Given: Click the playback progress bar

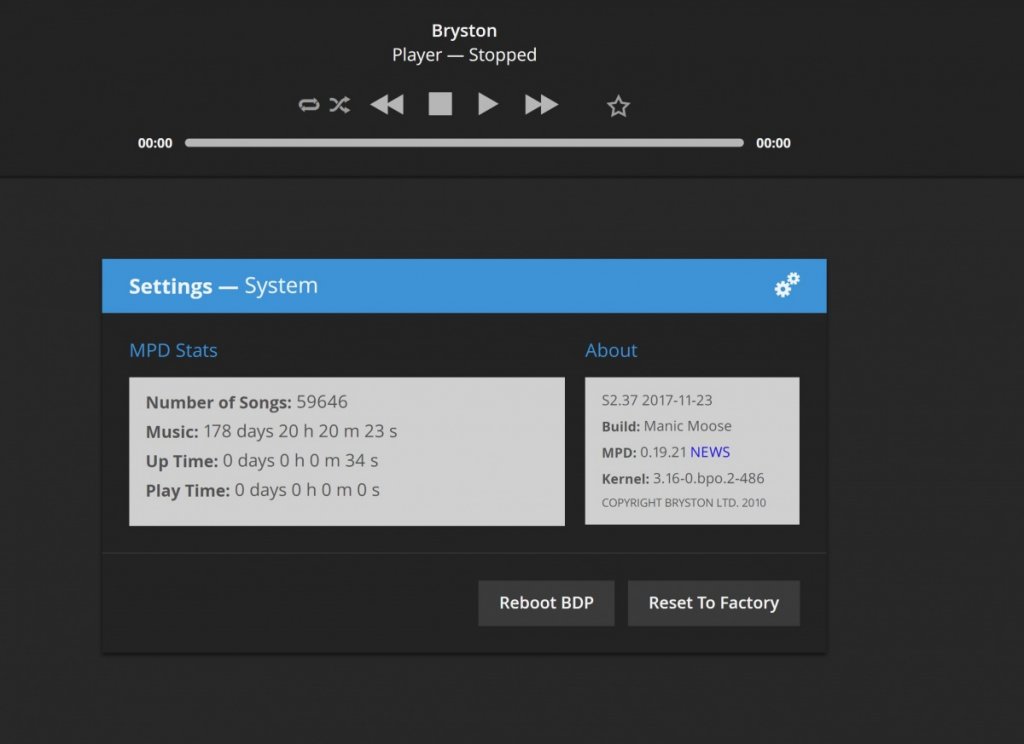Looking at the screenshot, I should point(464,142).
